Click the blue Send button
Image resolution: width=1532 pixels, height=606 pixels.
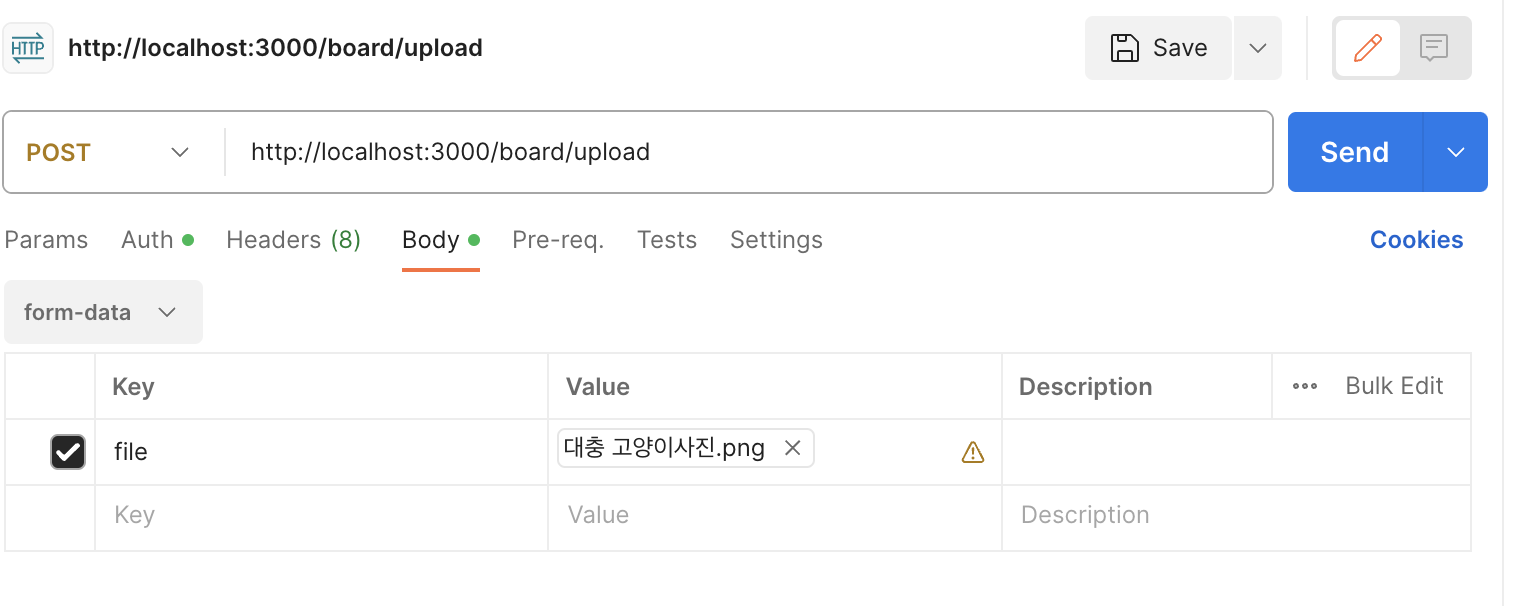[x=1355, y=152]
